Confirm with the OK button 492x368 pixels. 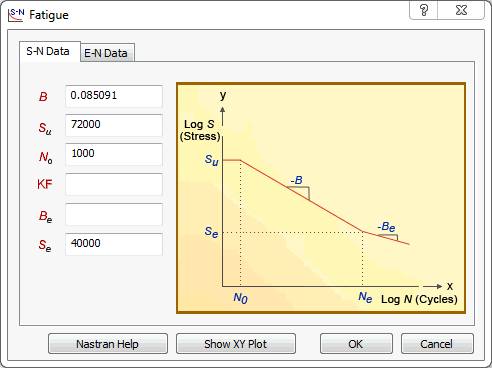[356, 344]
